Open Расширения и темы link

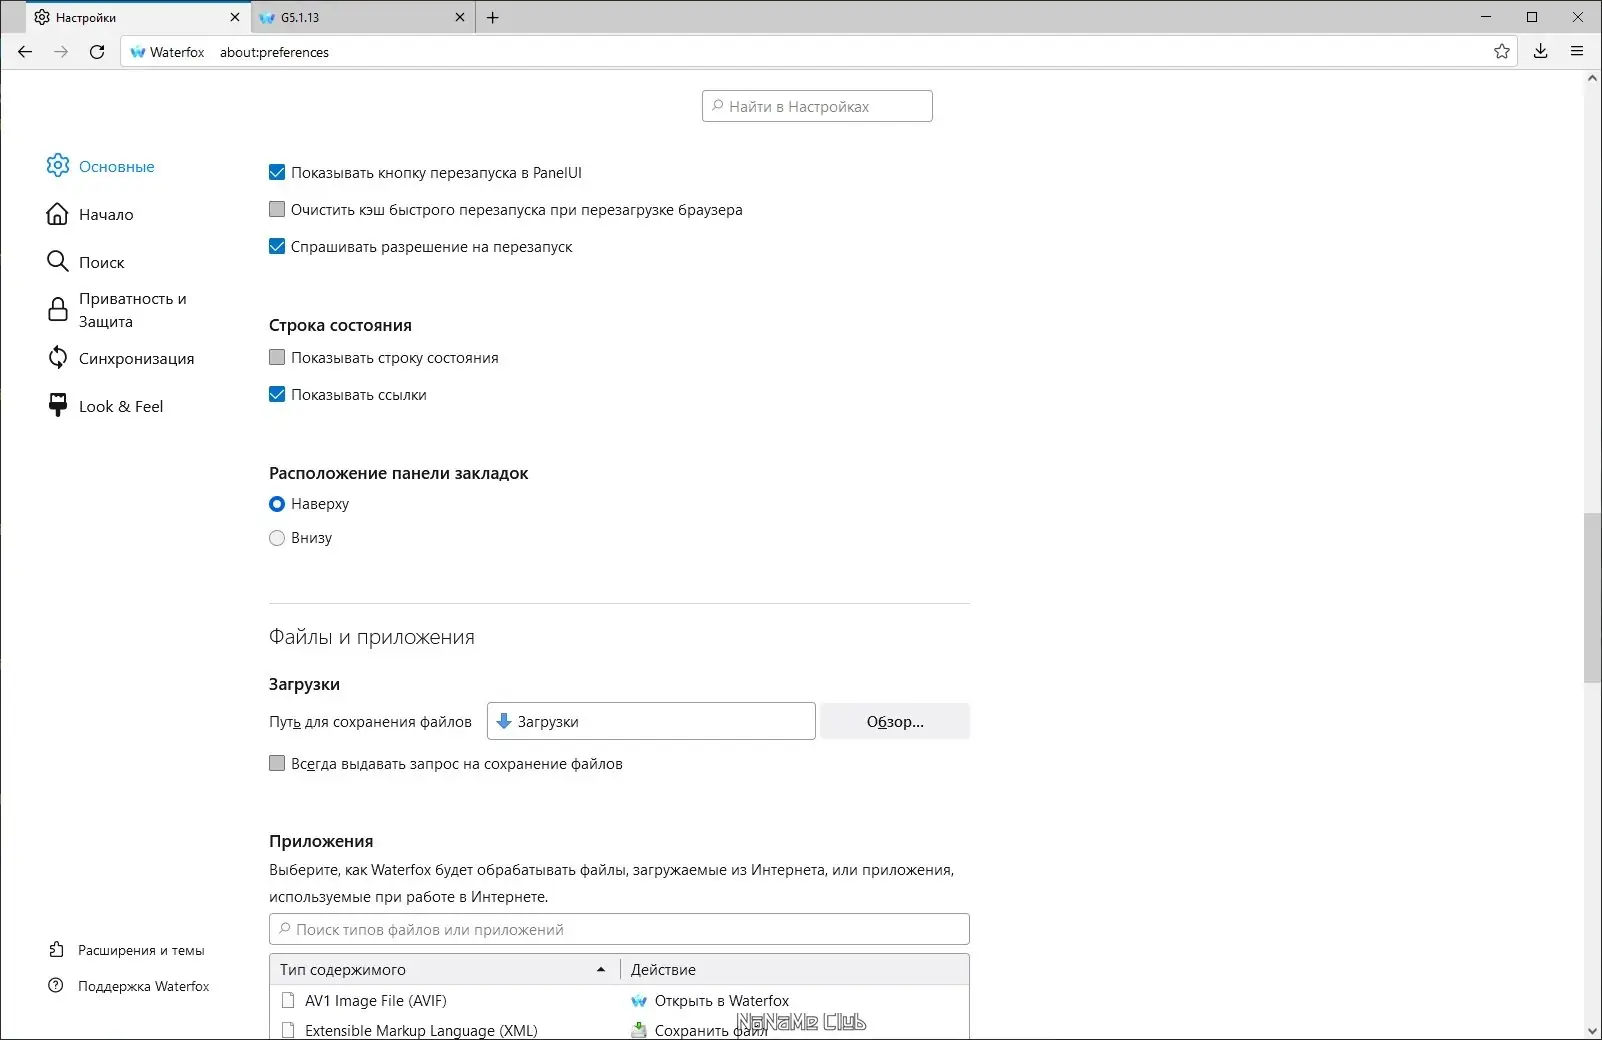[x=140, y=950]
